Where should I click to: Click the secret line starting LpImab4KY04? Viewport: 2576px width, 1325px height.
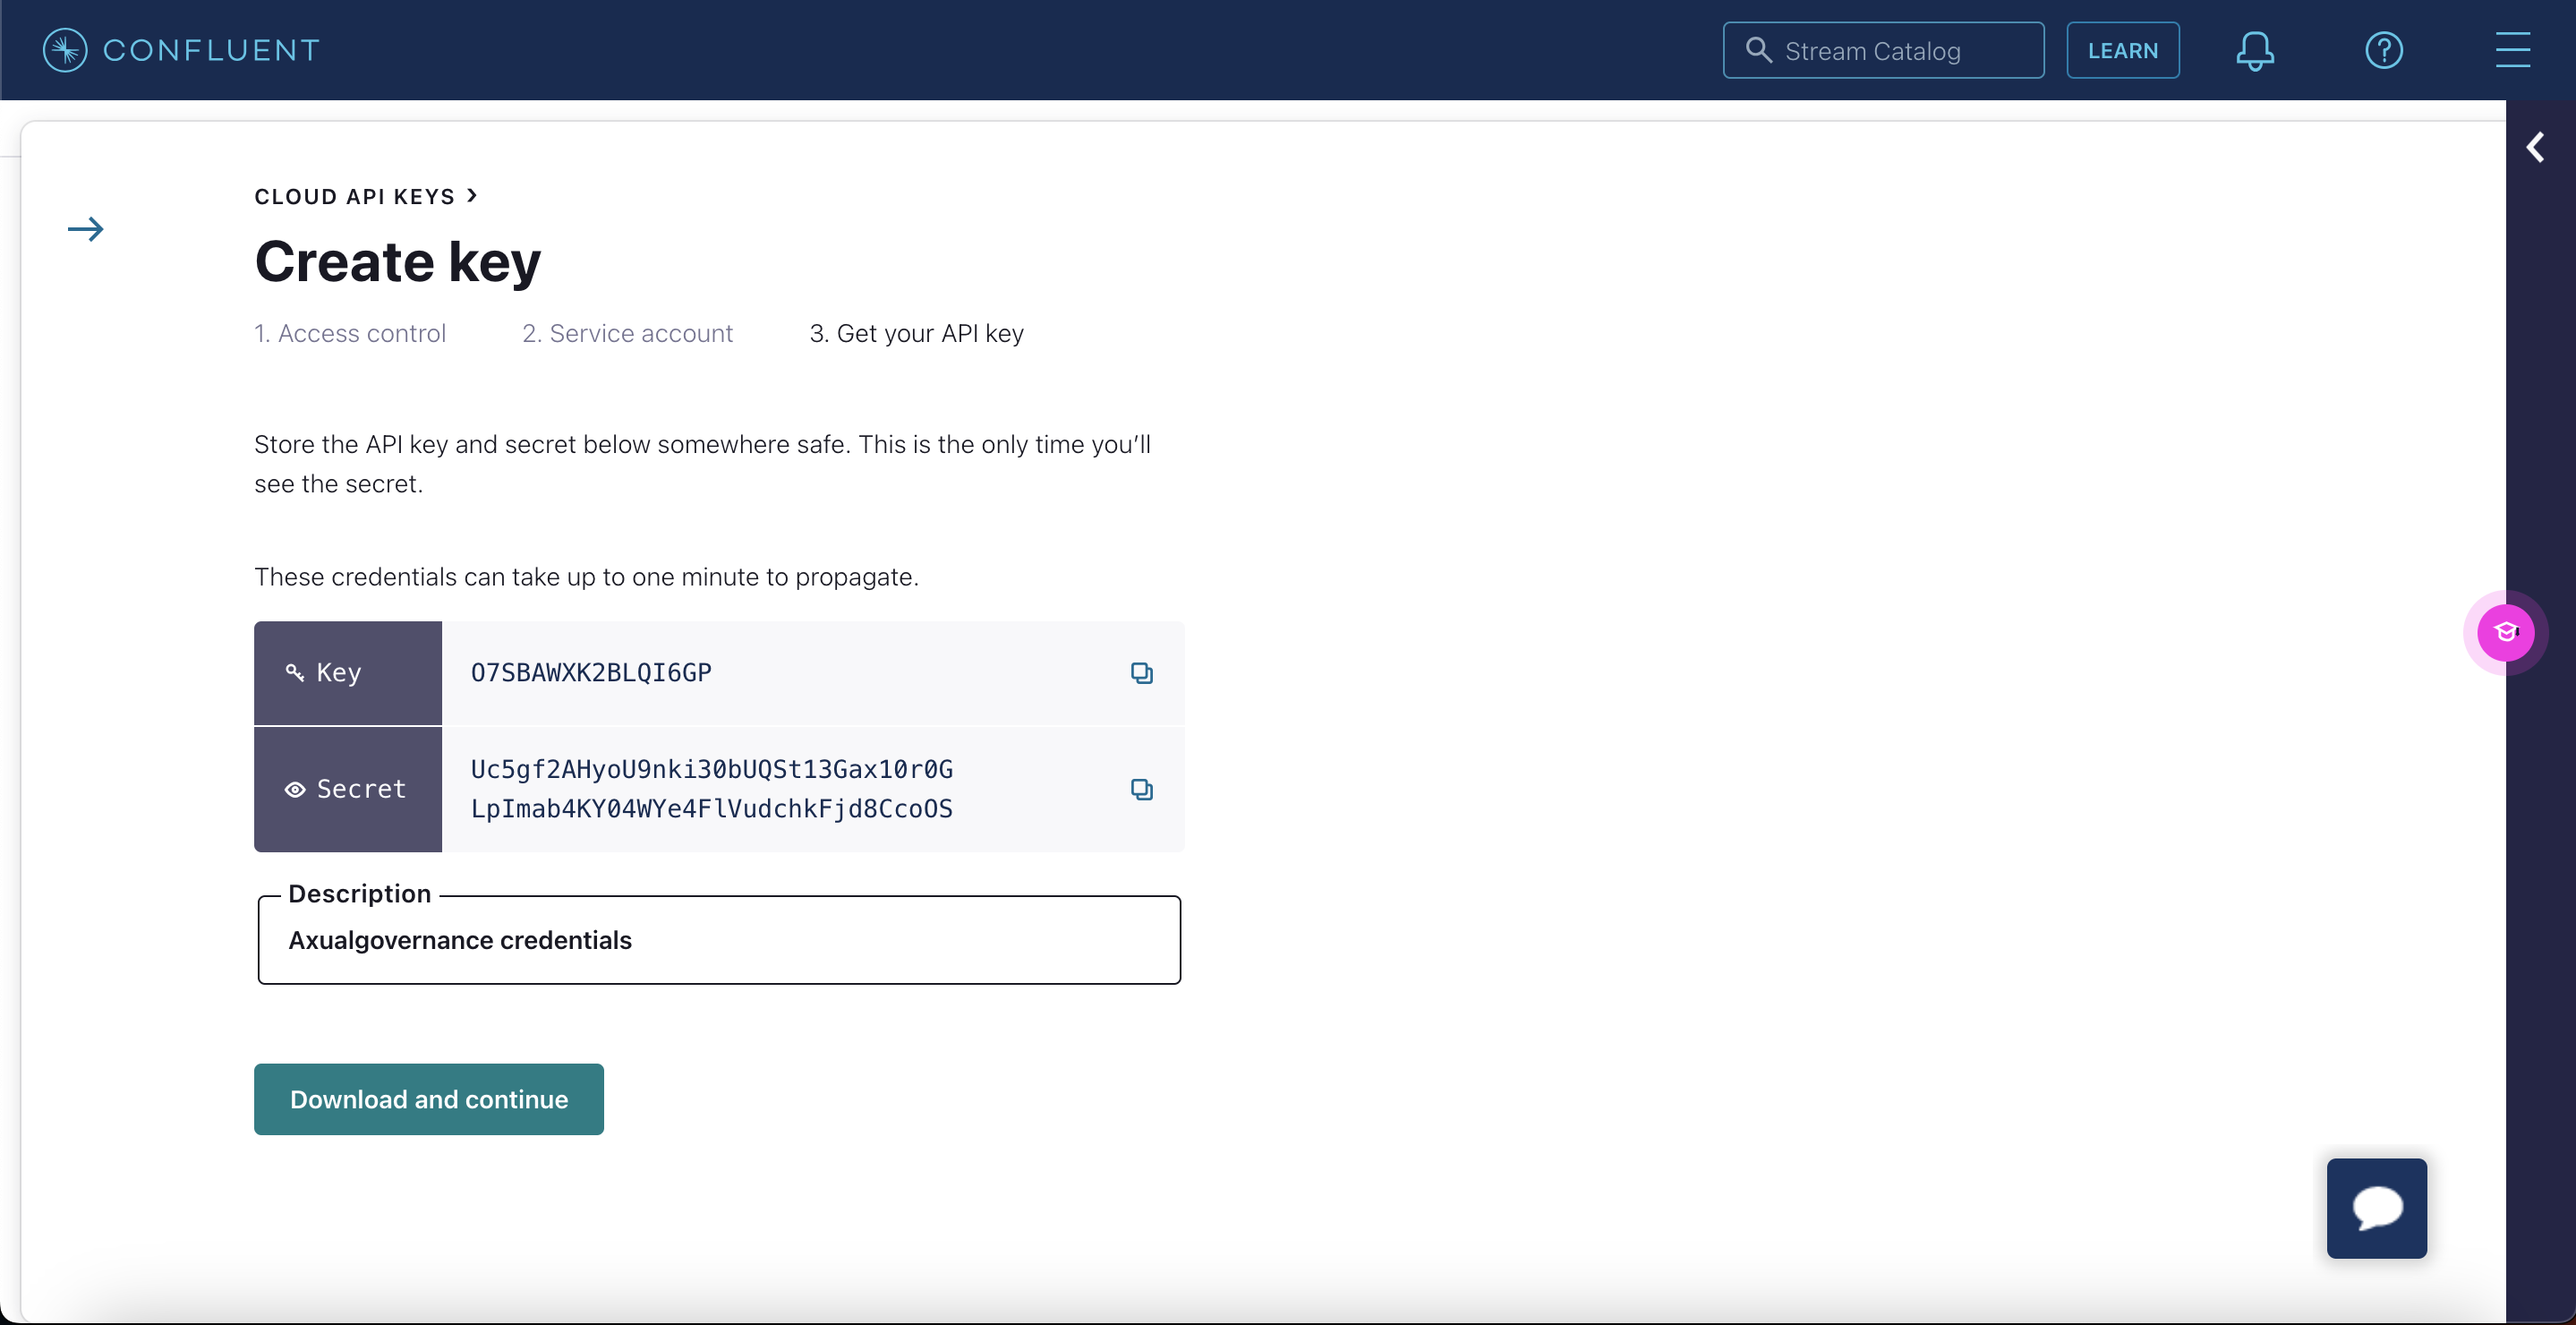click(712, 809)
